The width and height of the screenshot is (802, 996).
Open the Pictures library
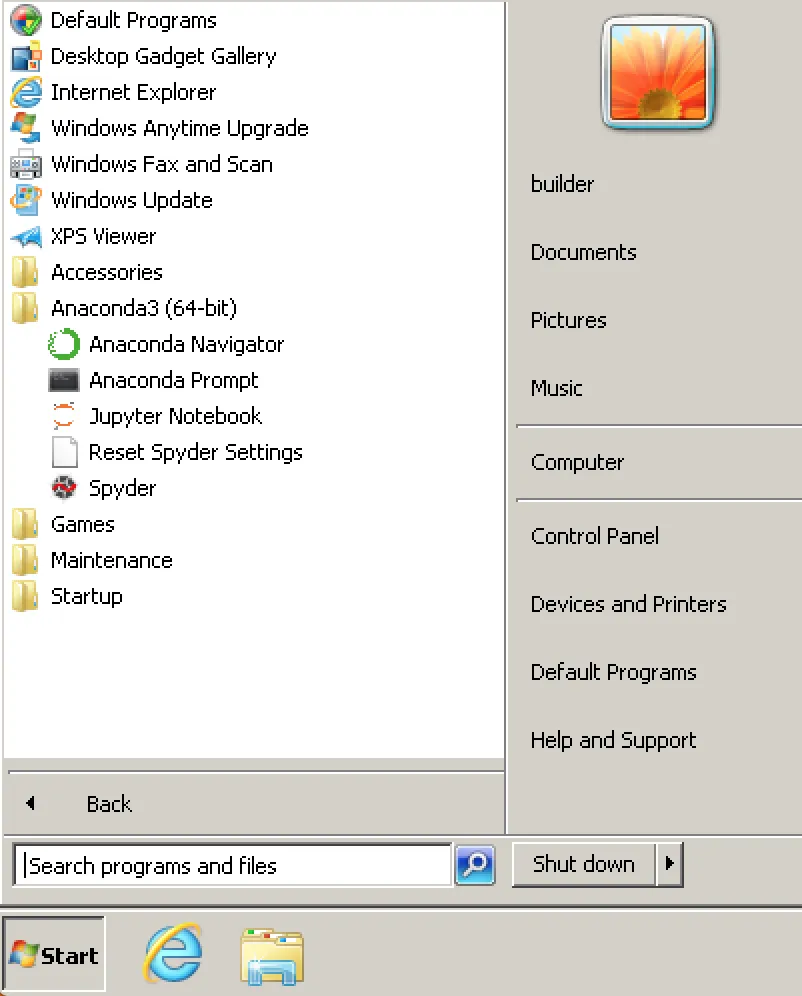(568, 320)
